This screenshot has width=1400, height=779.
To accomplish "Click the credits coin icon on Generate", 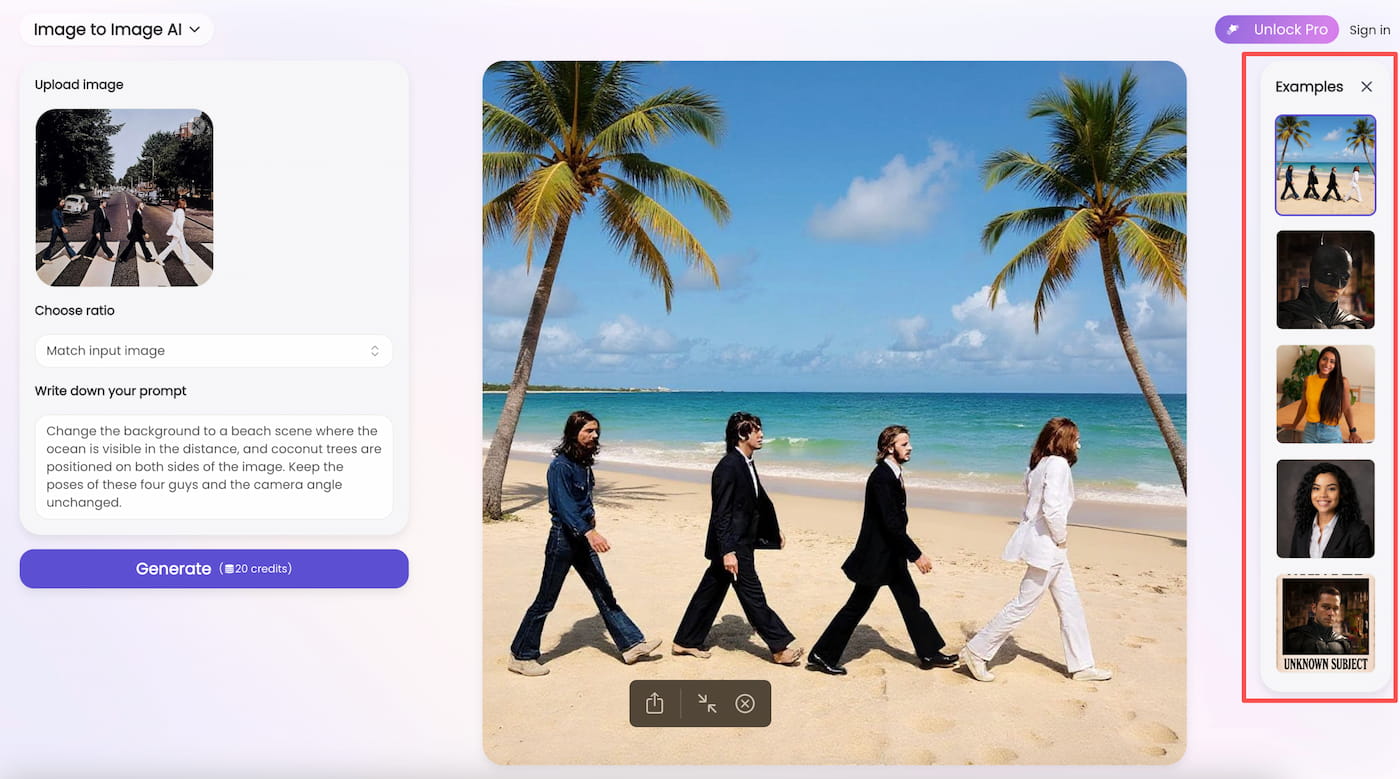I will click(x=229, y=569).
